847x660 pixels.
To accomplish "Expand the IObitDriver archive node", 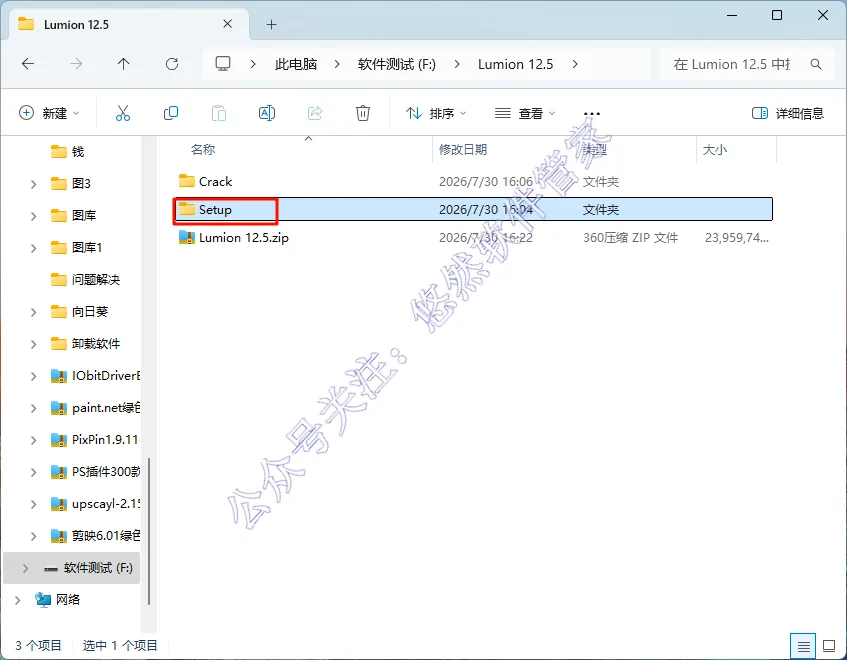I will click(33, 376).
